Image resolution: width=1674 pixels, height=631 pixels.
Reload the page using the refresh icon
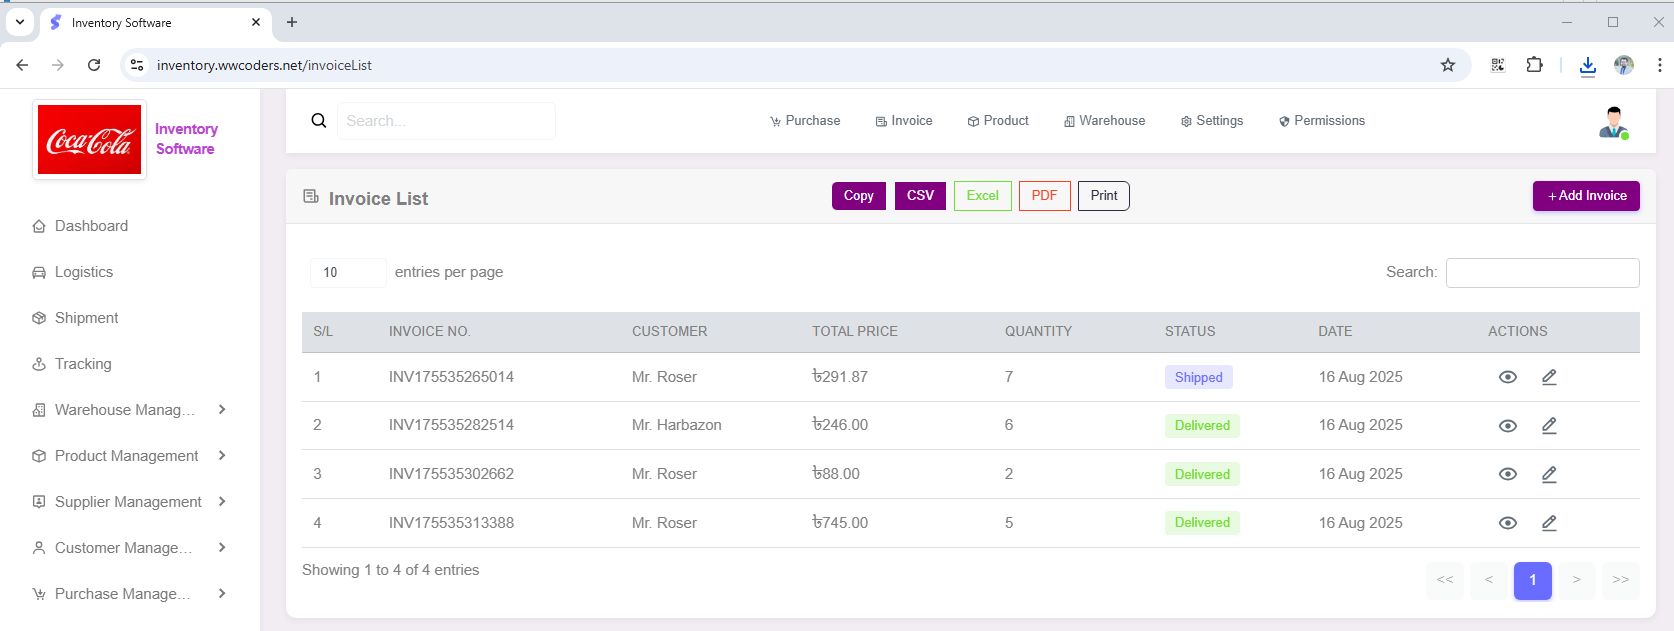pos(94,65)
